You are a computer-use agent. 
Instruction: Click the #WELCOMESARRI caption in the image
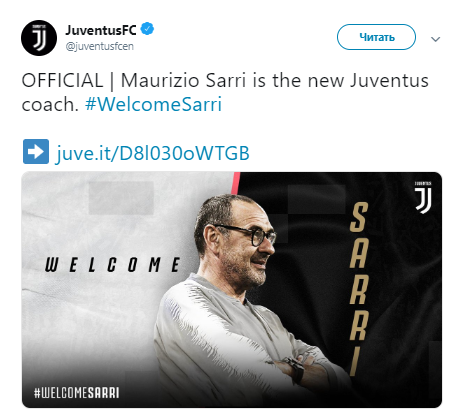click(76, 393)
